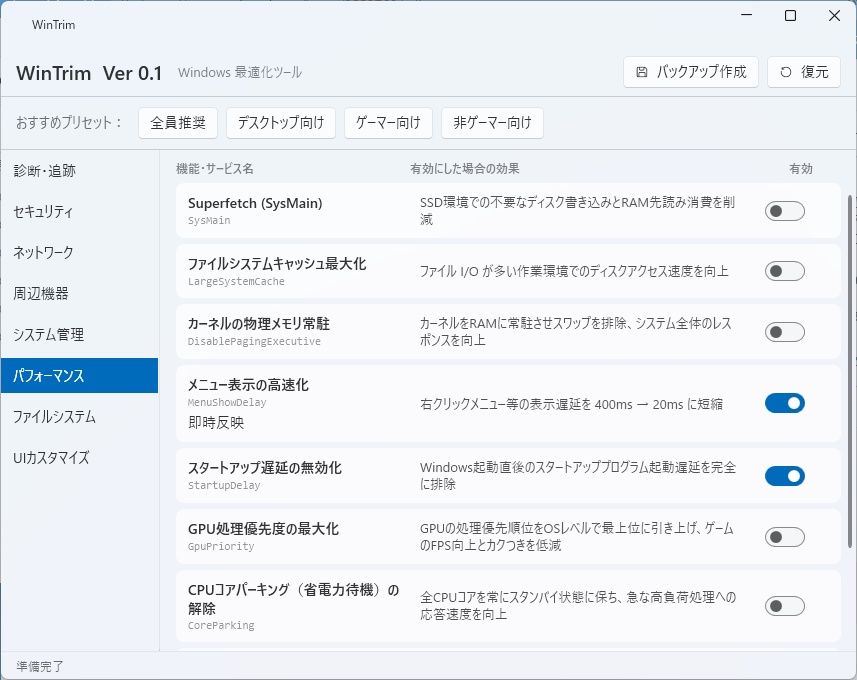Apply the 非ゲーマー向け preset
The width and height of the screenshot is (857, 680).
tap(492, 122)
